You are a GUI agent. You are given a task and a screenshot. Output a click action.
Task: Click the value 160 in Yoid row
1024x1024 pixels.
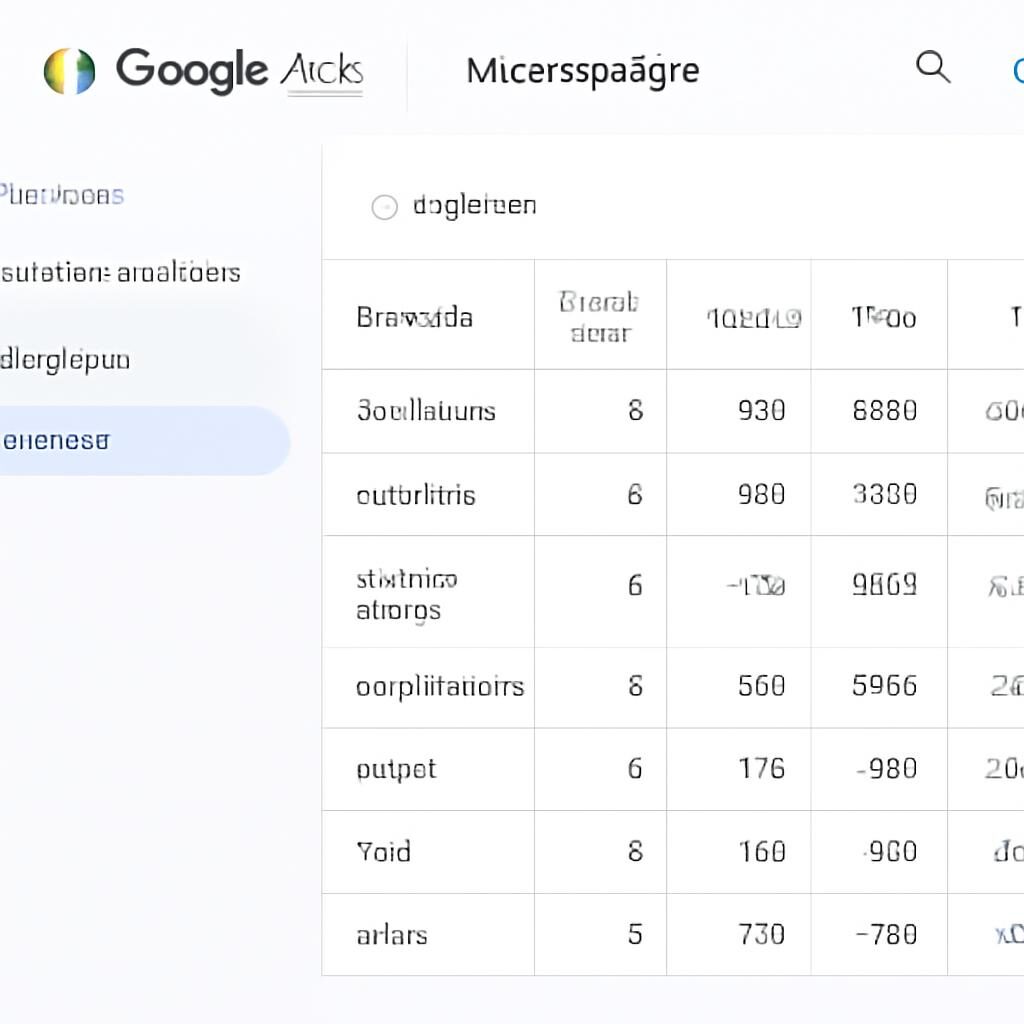[x=761, y=852]
